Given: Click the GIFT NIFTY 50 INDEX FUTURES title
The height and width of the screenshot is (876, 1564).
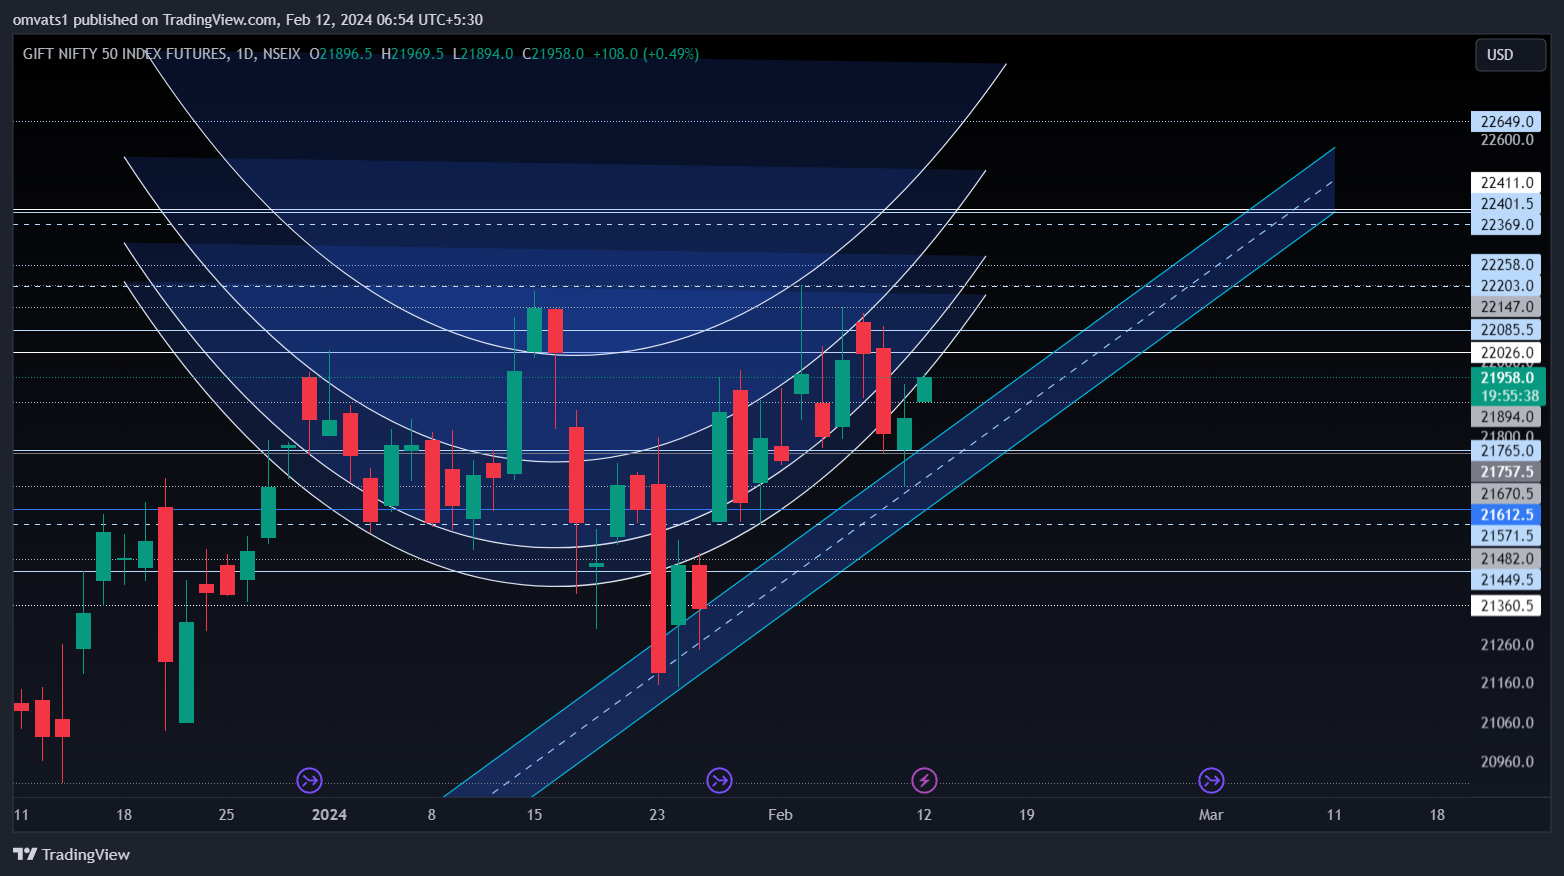Looking at the screenshot, I should 125,54.
